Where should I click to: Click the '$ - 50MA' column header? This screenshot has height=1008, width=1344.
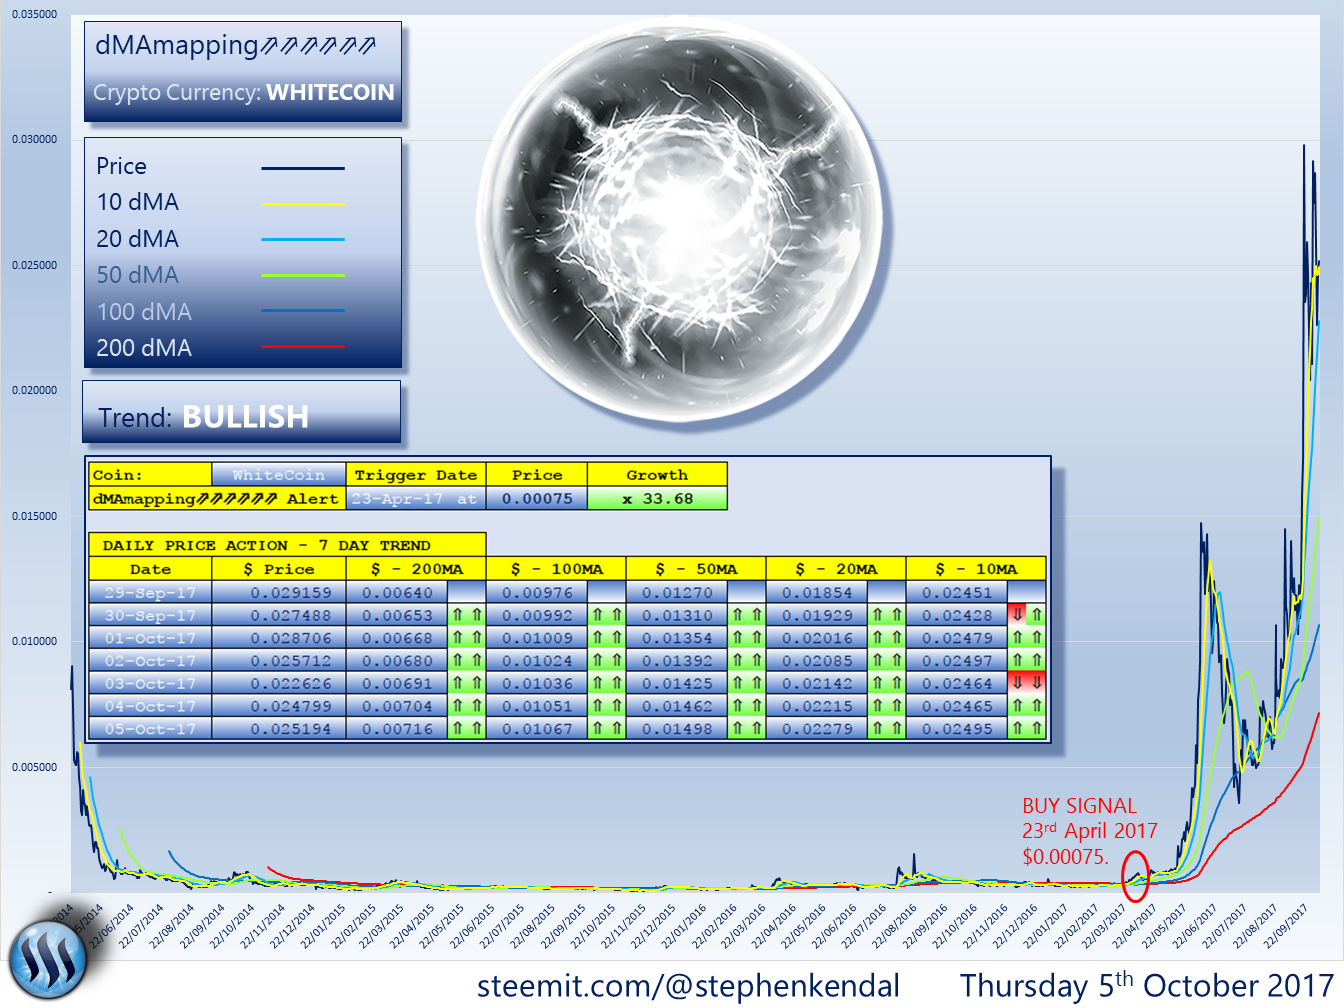point(696,569)
